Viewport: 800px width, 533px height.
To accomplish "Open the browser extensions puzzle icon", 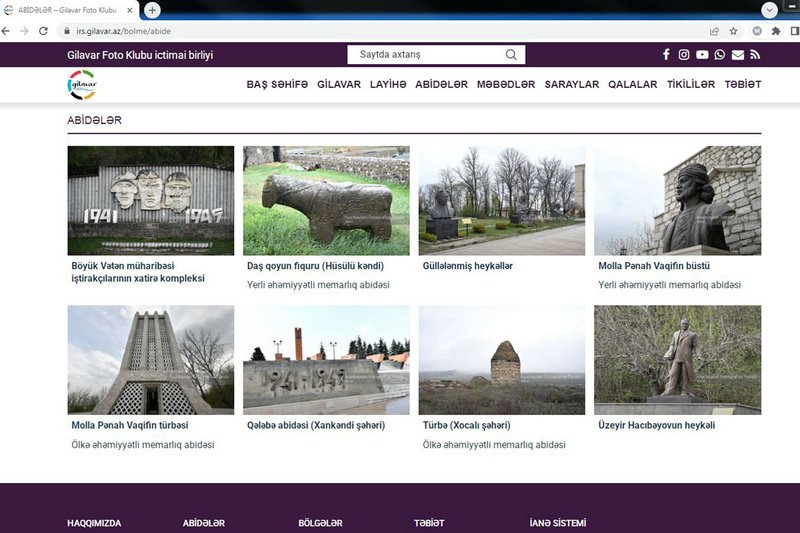I will tap(777, 31).
